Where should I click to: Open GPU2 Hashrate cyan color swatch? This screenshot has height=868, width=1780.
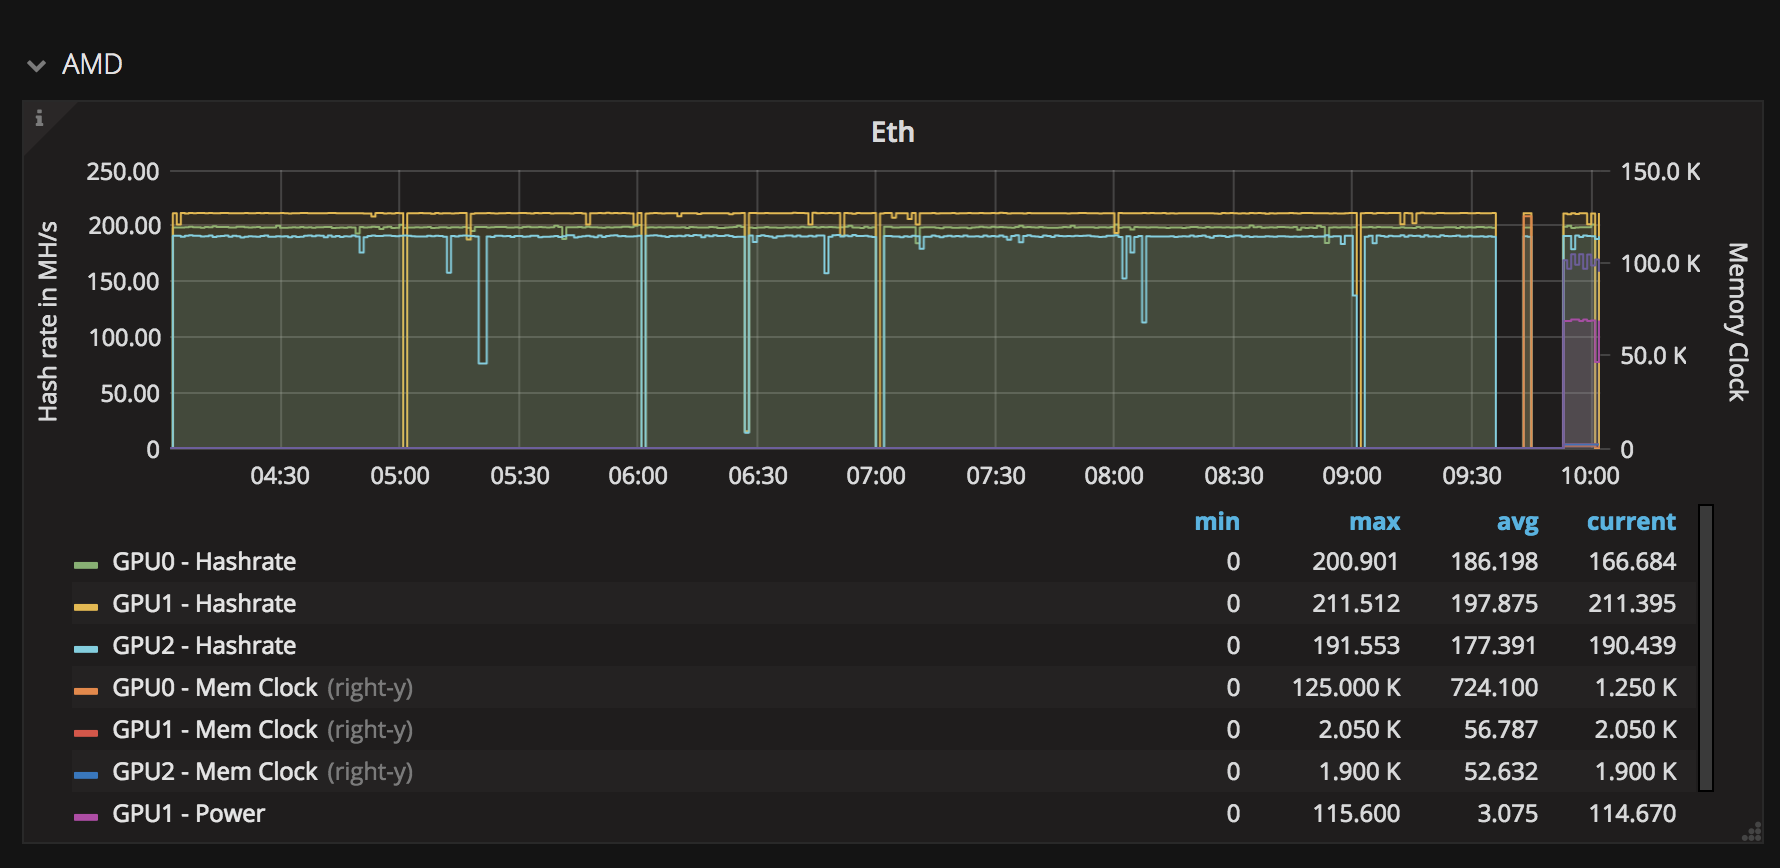pos(86,649)
